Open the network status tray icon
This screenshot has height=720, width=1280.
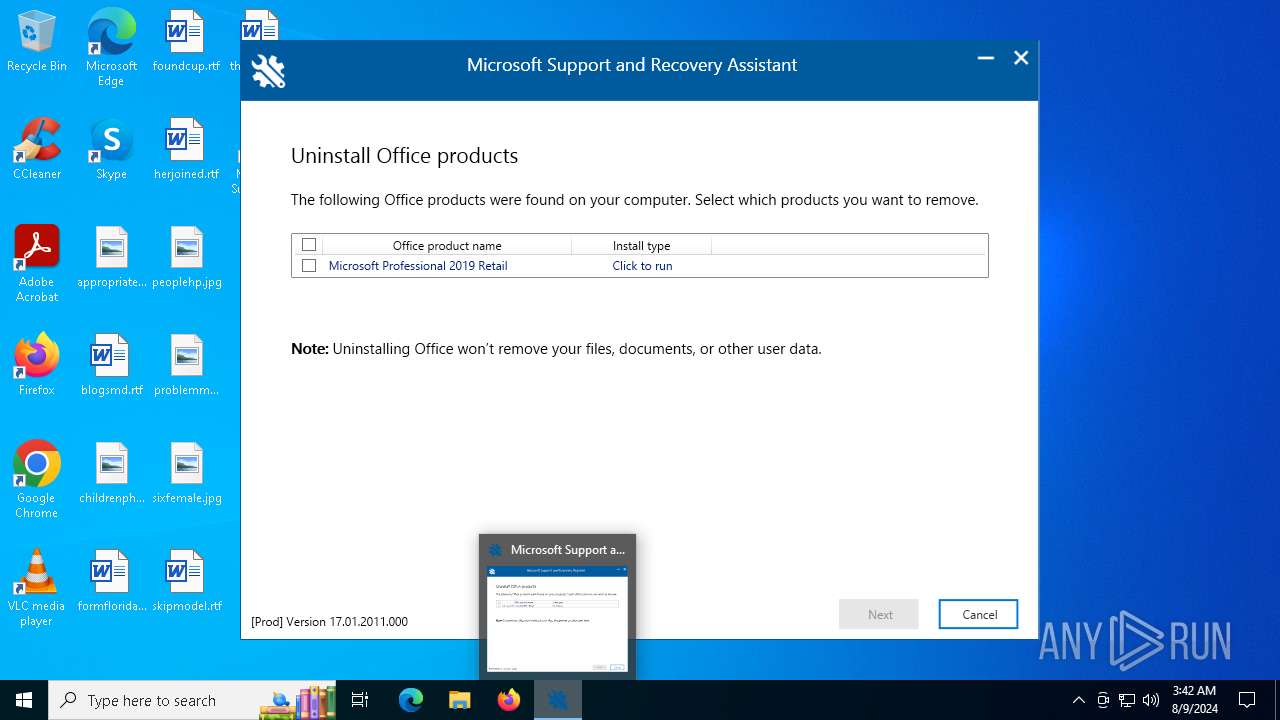coord(1127,700)
